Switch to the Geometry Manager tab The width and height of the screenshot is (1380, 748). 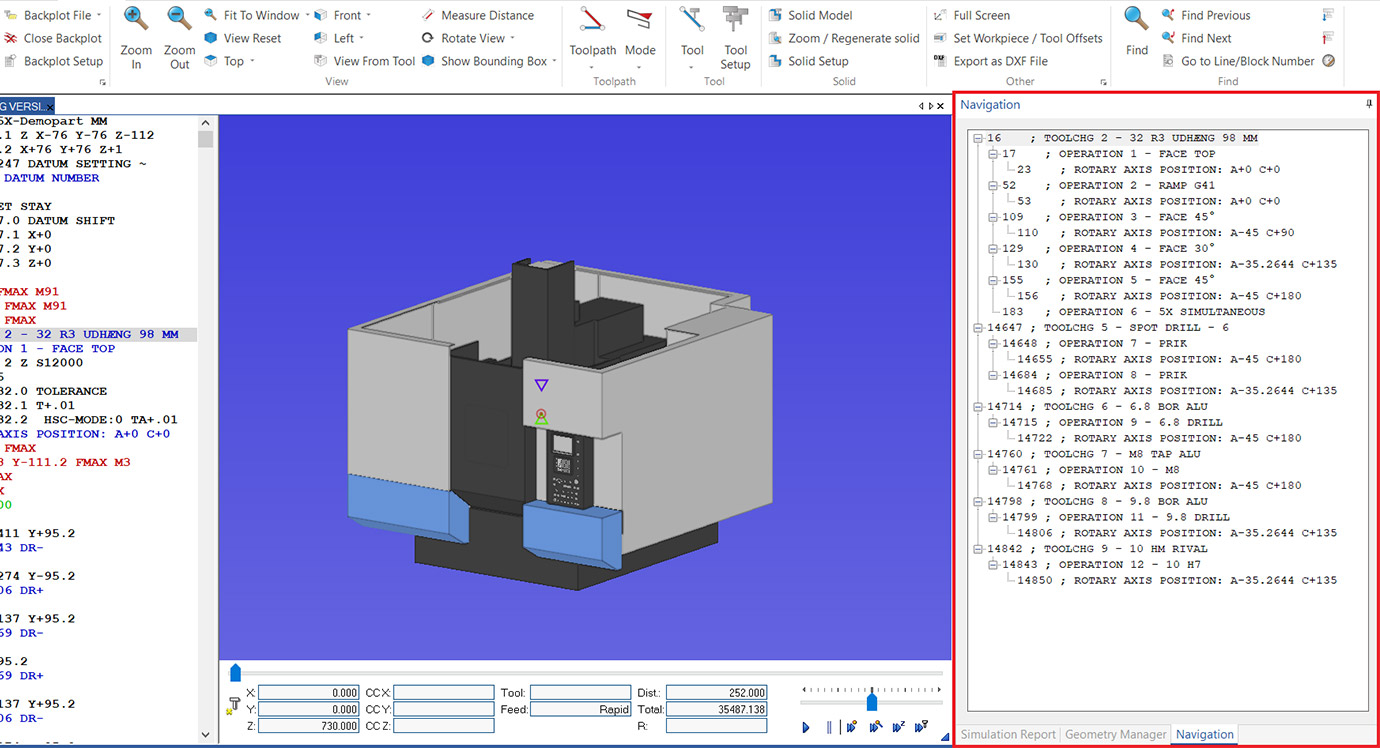tap(1115, 734)
